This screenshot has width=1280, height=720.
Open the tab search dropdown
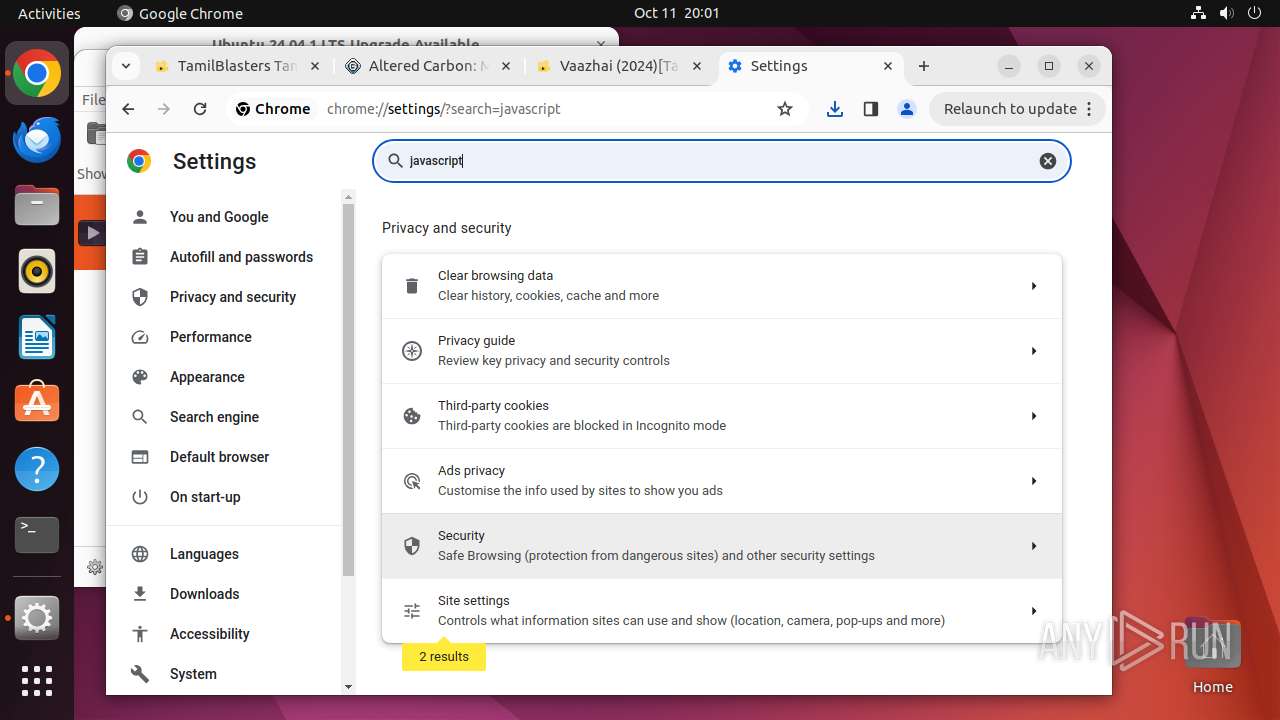[x=125, y=66]
